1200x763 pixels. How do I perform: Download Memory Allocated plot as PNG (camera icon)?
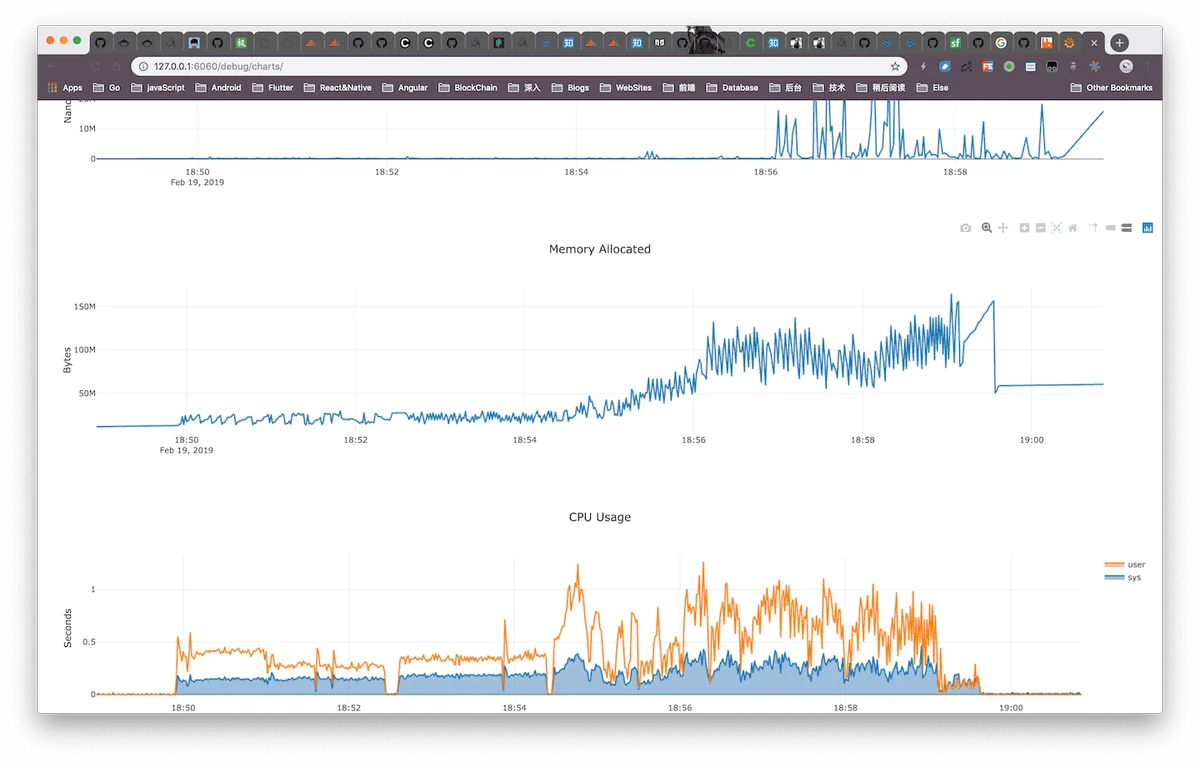[965, 228]
